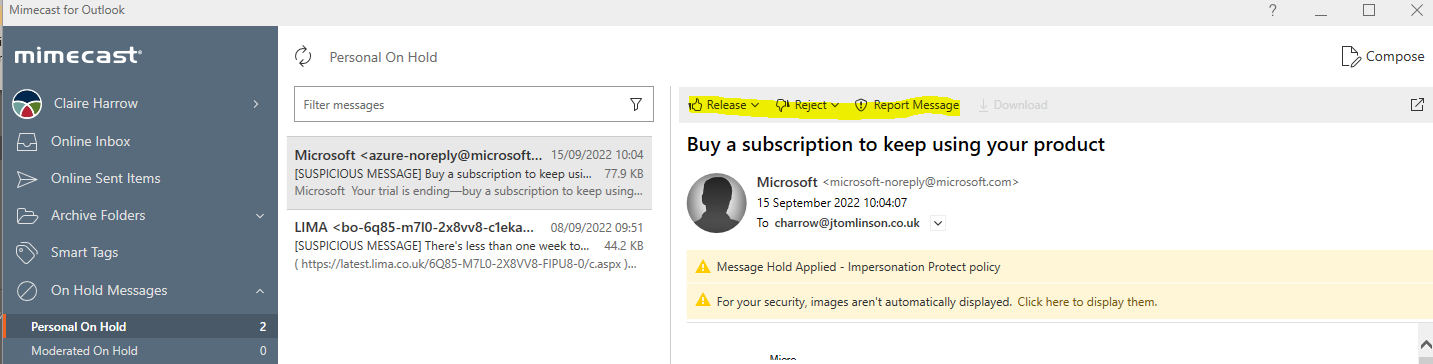Pop out message using the external window icon
Screen dimensions: 1433x364
click(x=1417, y=104)
